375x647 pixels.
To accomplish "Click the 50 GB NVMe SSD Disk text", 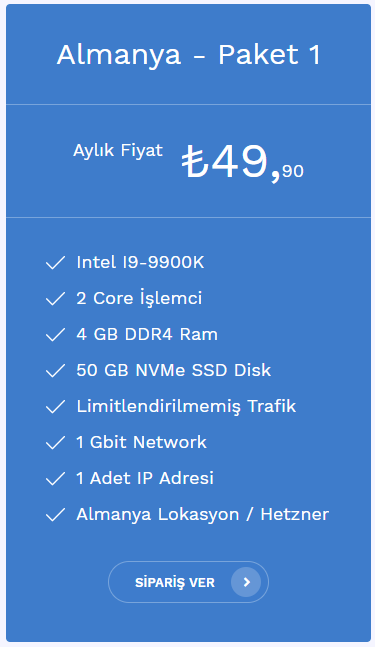I will [x=174, y=370].
